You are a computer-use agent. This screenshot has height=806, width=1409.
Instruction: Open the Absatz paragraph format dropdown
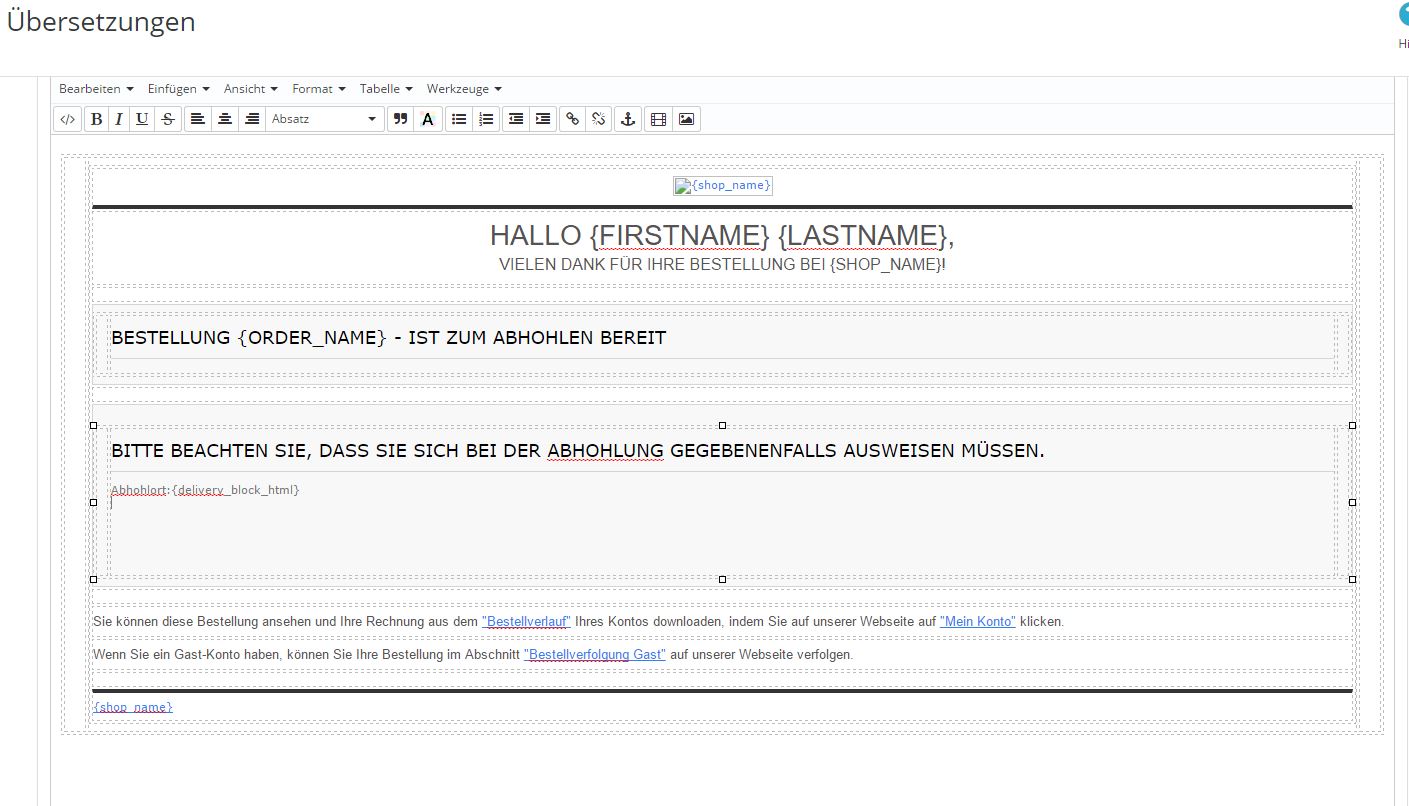pyautogui.click(x=325, y=119)
